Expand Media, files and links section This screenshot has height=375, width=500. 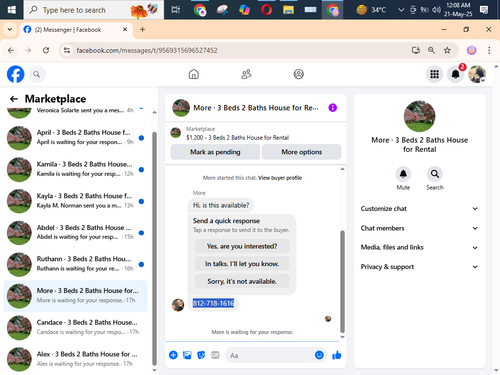[419, 247]
